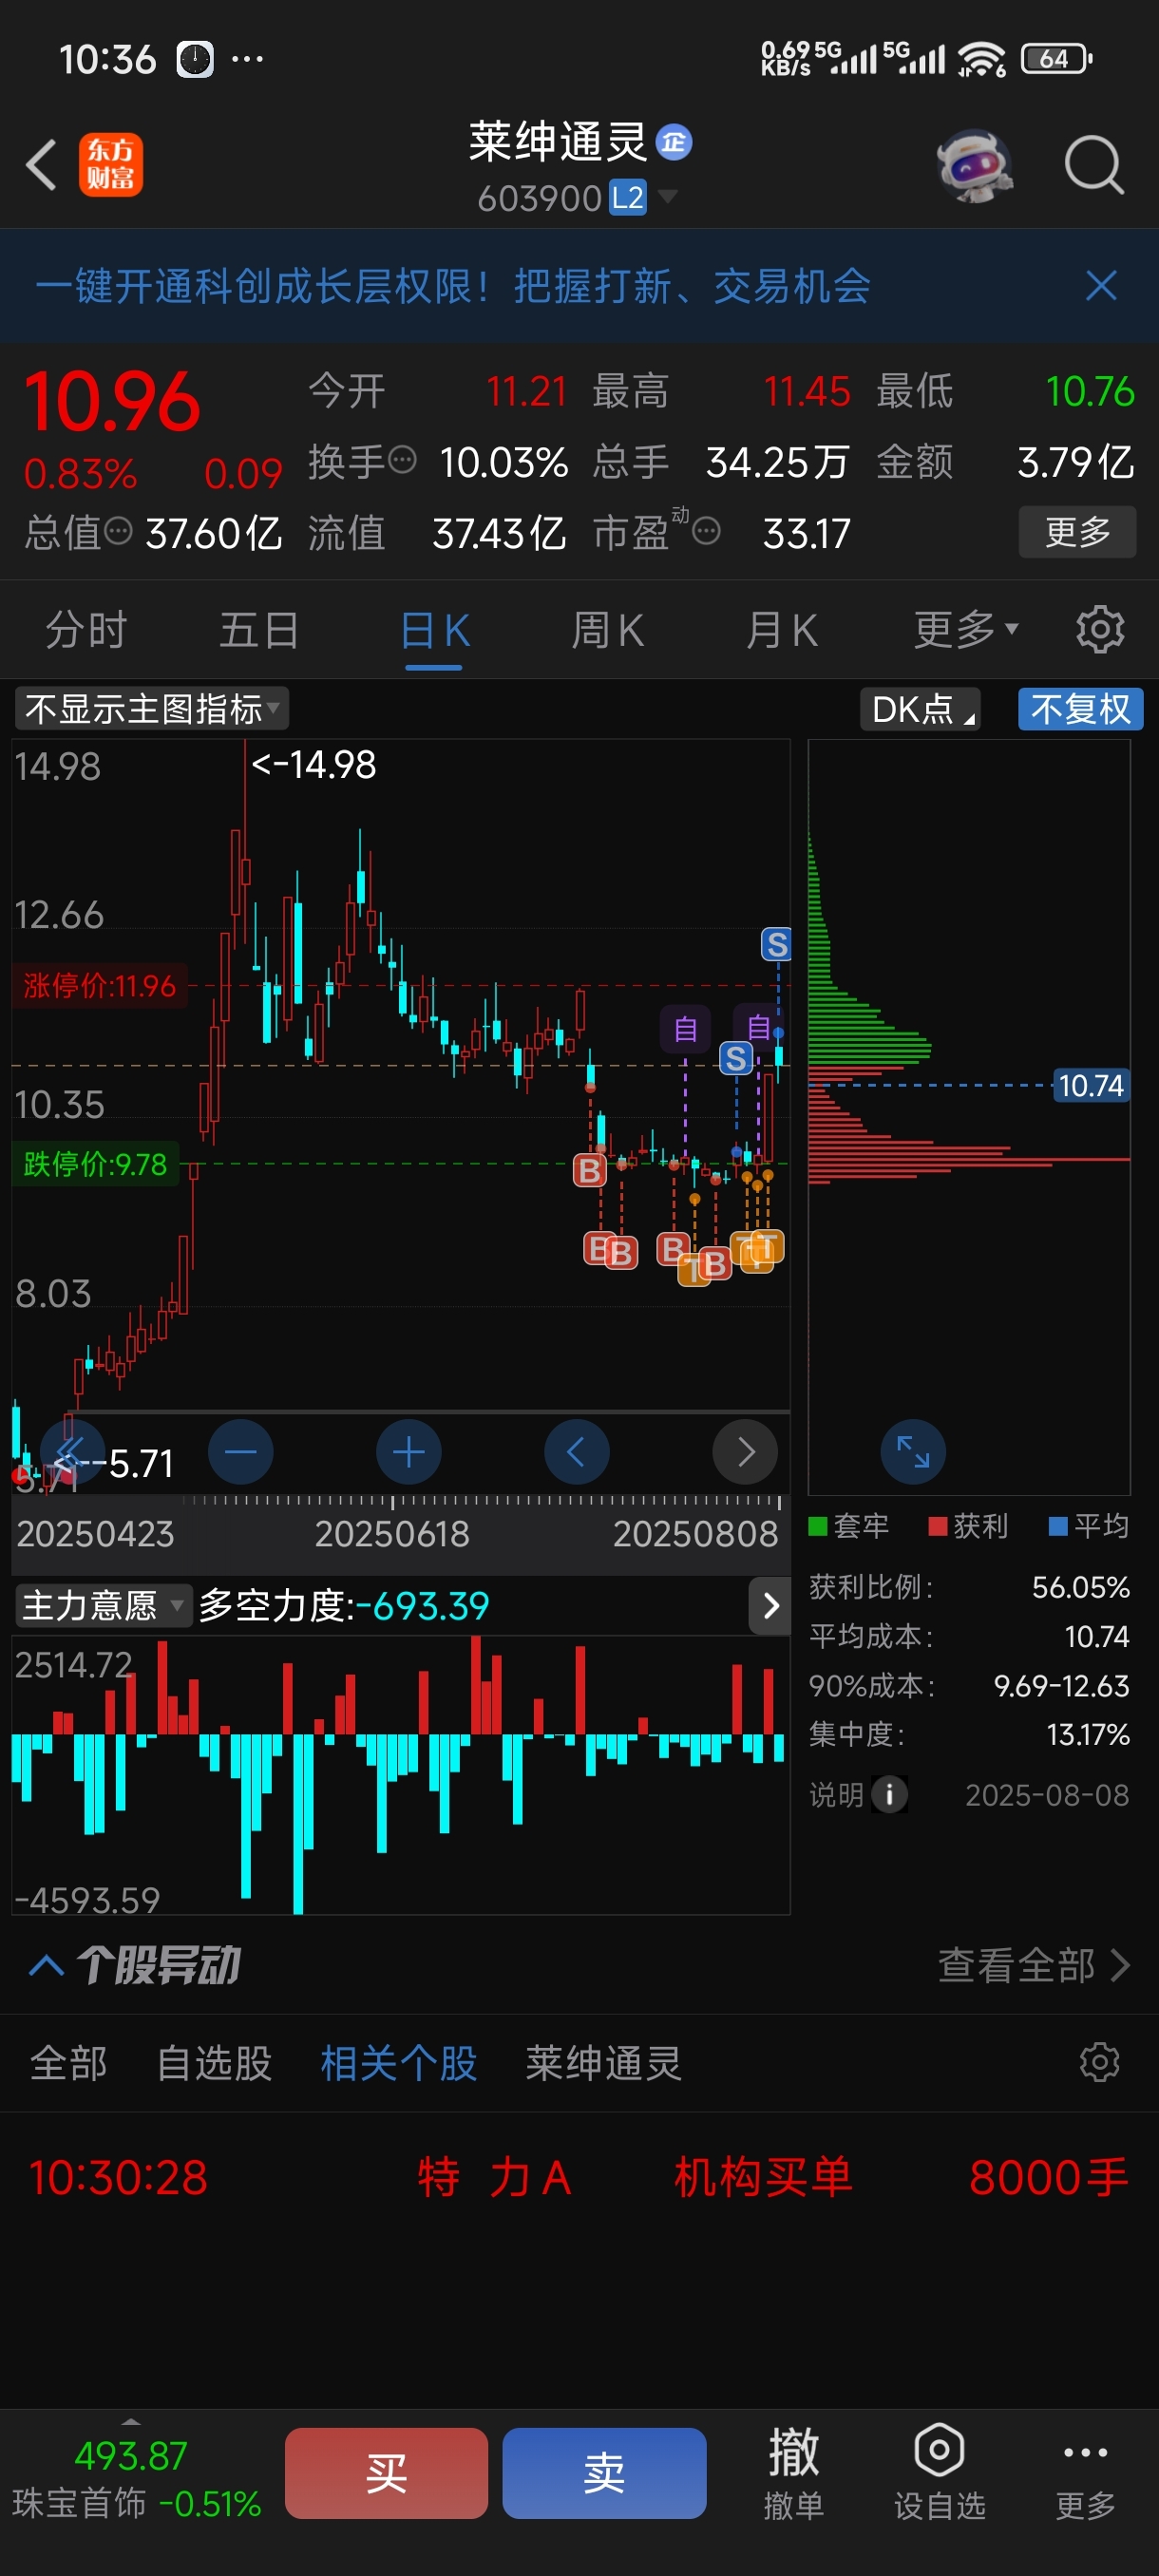The height and width of the screenshot is (2576, 1159).
Task: Open the DK点 selector
Action: (x=920, y=709)
